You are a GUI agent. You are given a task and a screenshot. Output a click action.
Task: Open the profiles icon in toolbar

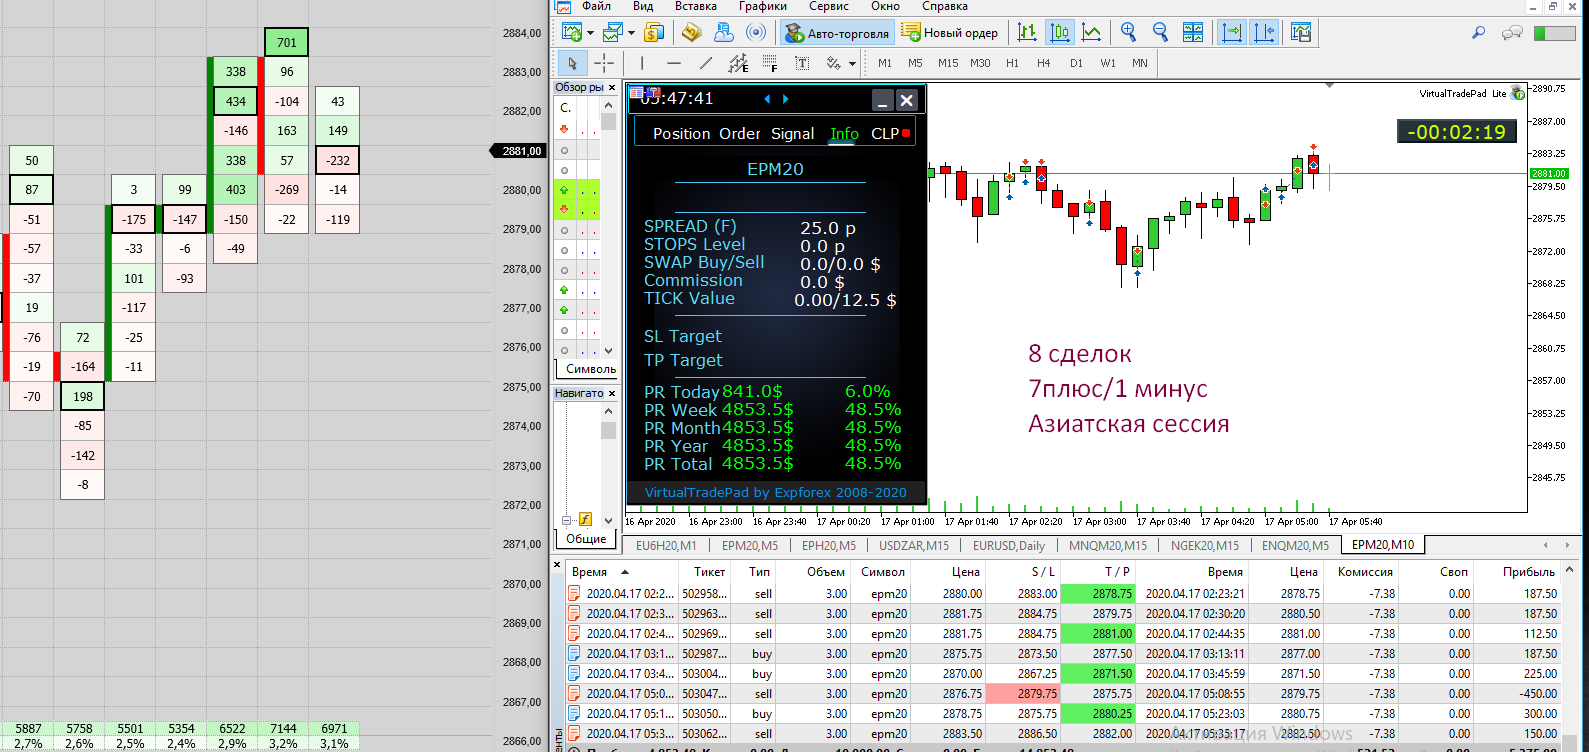(613, 33)
